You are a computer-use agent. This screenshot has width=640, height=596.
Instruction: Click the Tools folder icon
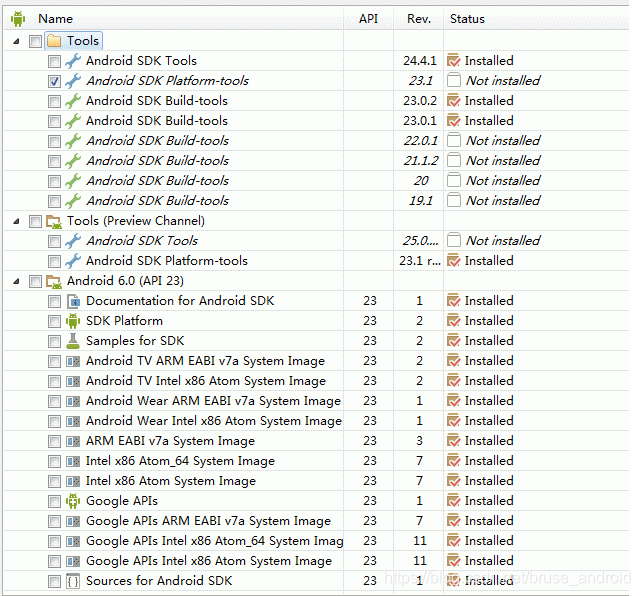tap(54, 41)
